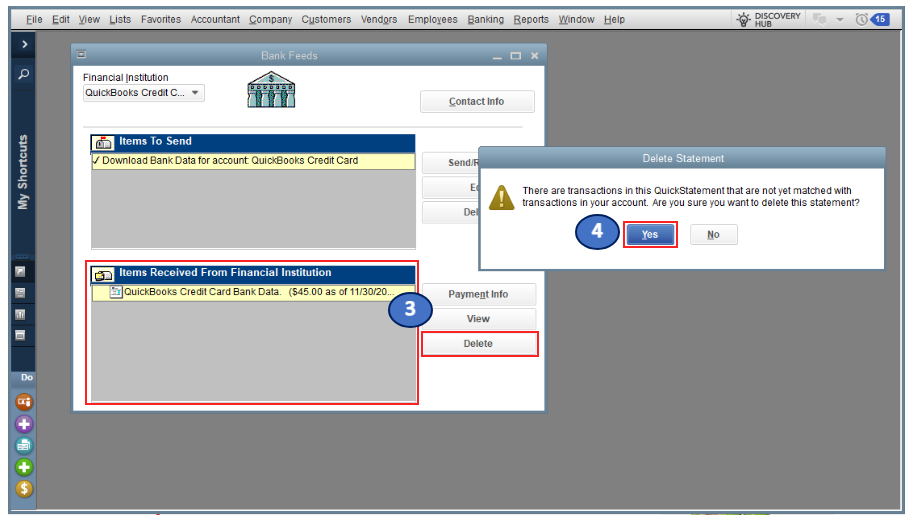
Task: Open the Vendors menu
Action: (x=379, y=19)
